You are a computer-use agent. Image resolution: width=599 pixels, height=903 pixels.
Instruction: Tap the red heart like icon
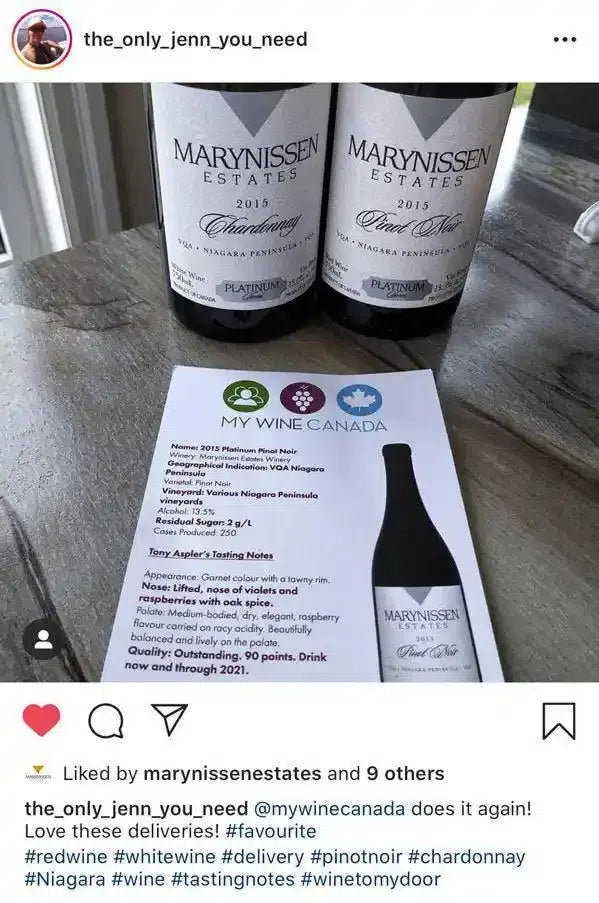click(41, 720)
